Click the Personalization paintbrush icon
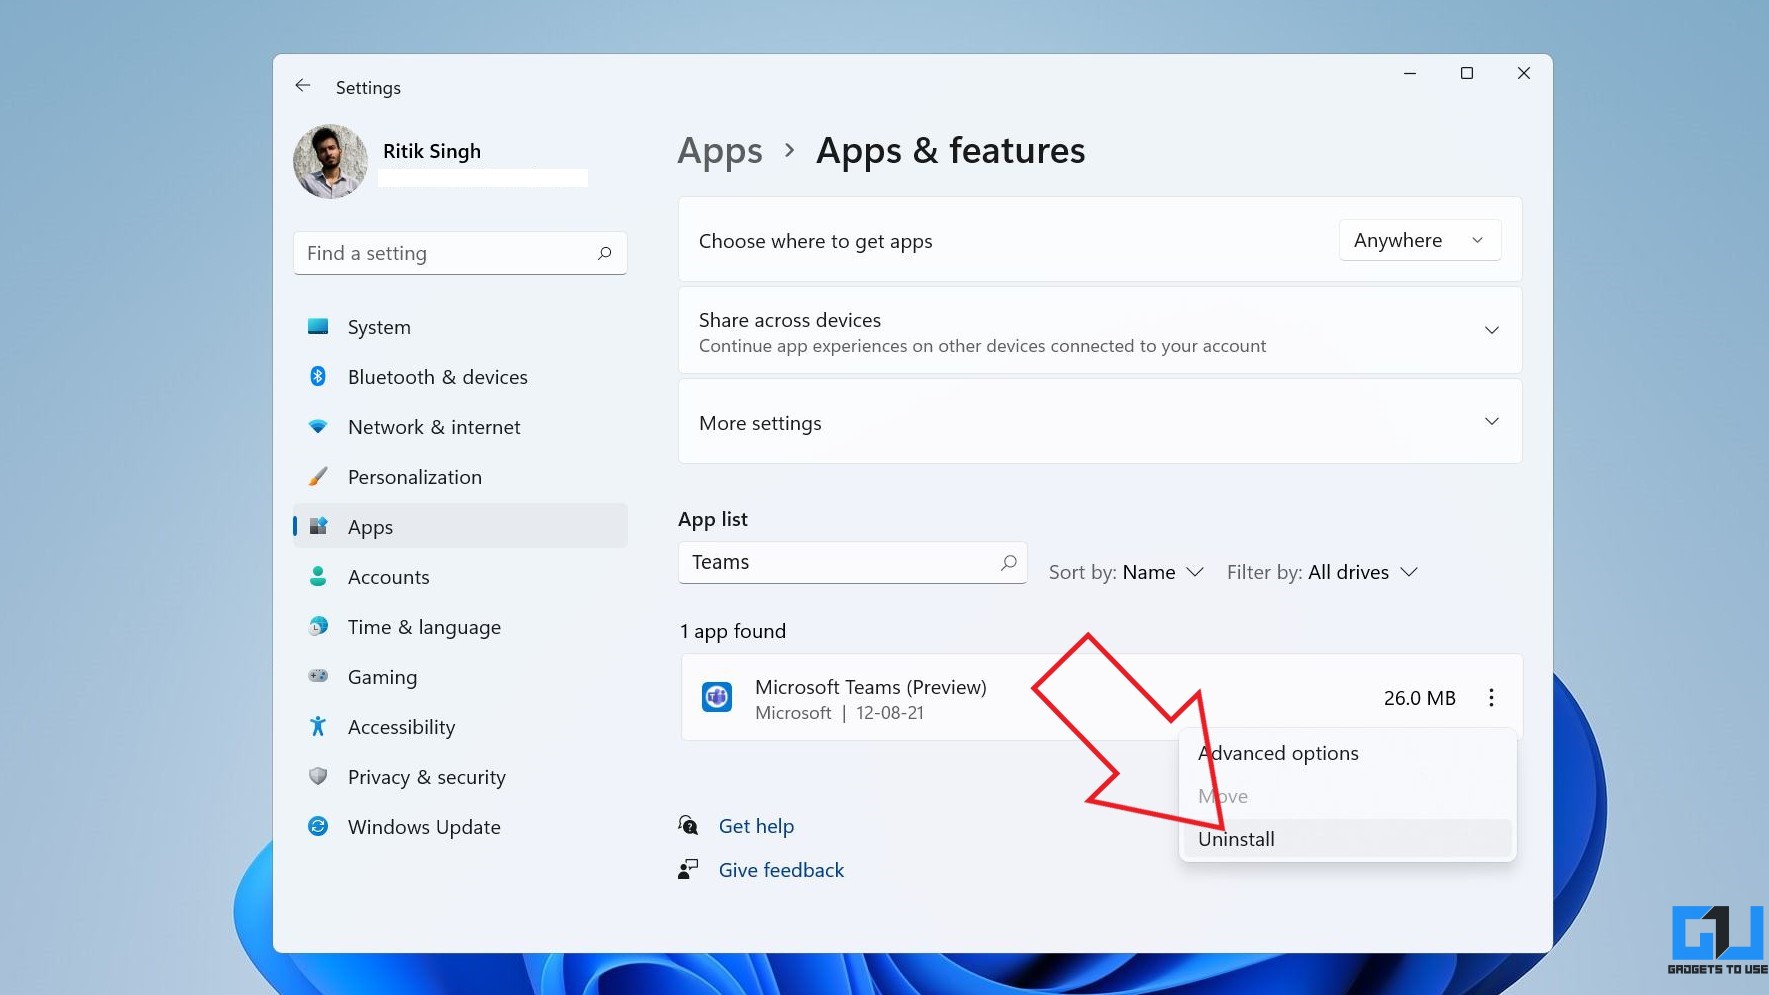Screen dimensions: 1769x995 [318, 476]
